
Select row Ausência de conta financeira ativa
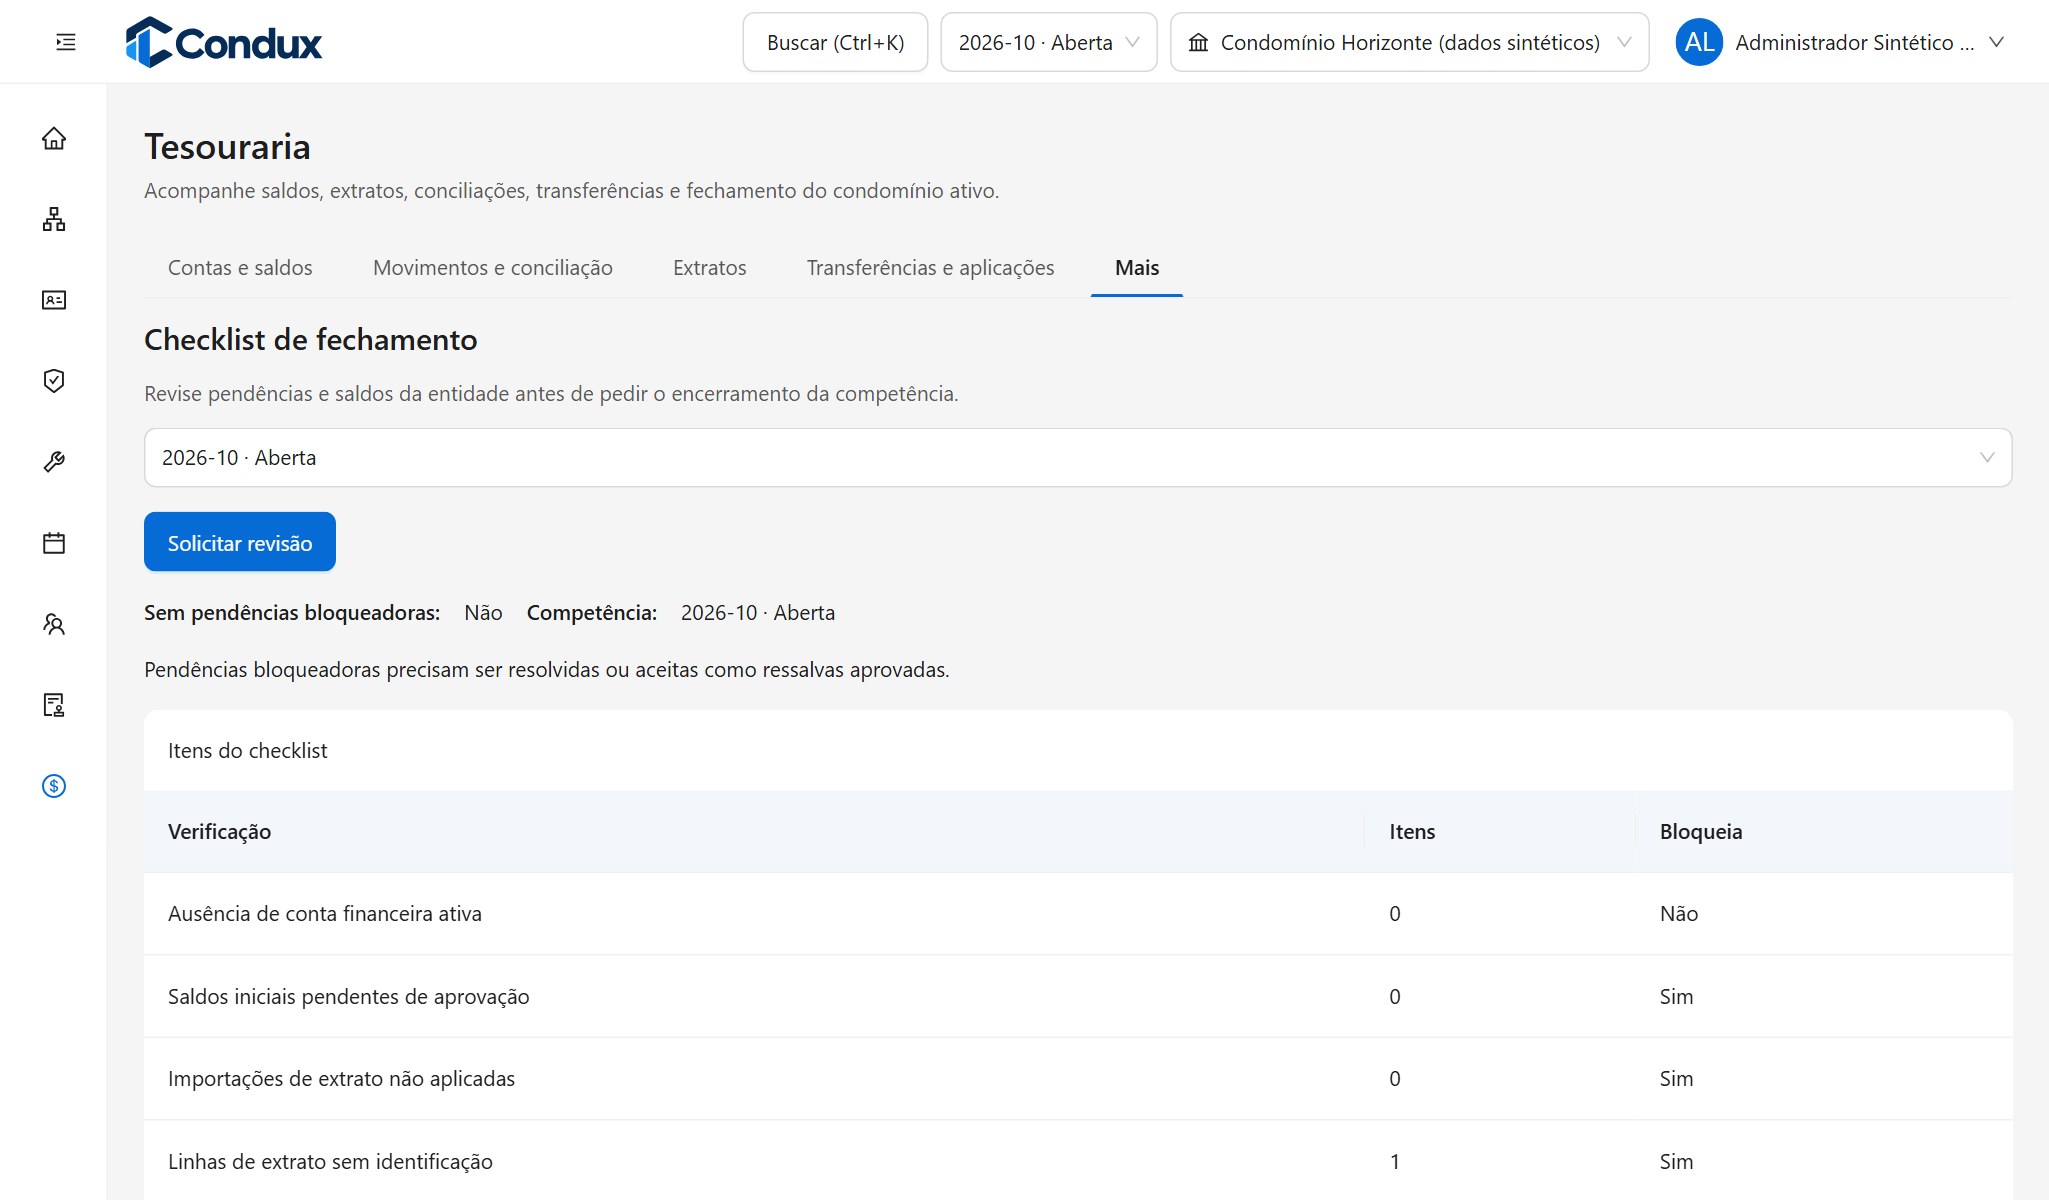pyautogui.click(x=1077, y=914)
